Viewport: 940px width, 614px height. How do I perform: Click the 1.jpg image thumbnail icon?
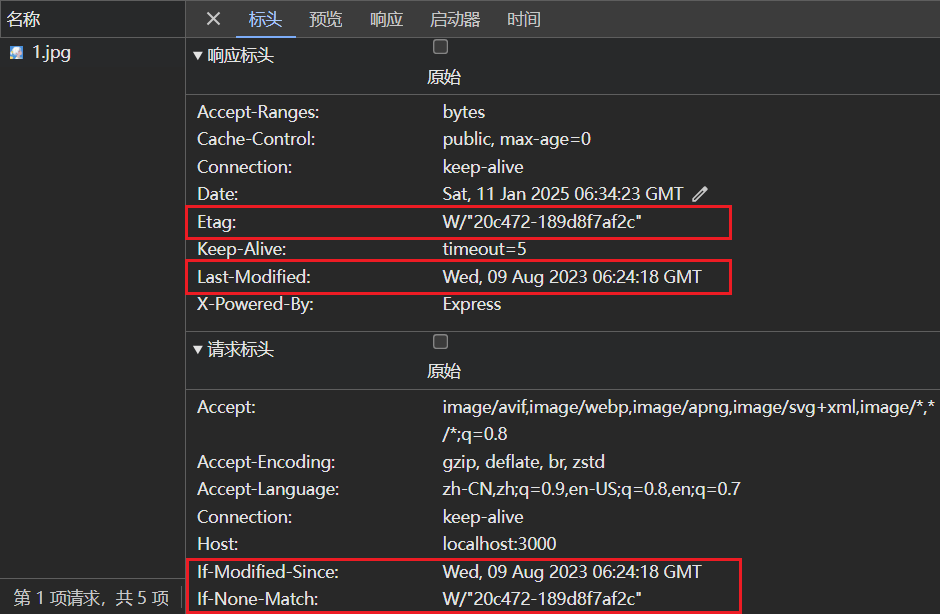[x=15, y=52]
